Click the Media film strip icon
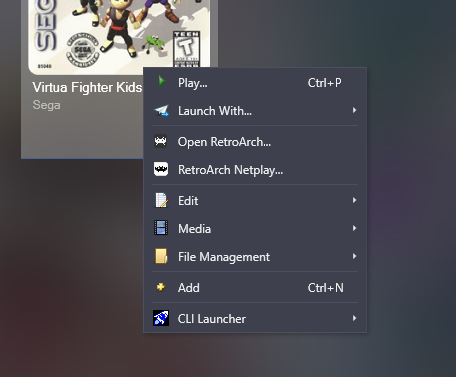The width and height of the screenshot is (456, 377). pyautogui.click(x=161, y=228)
